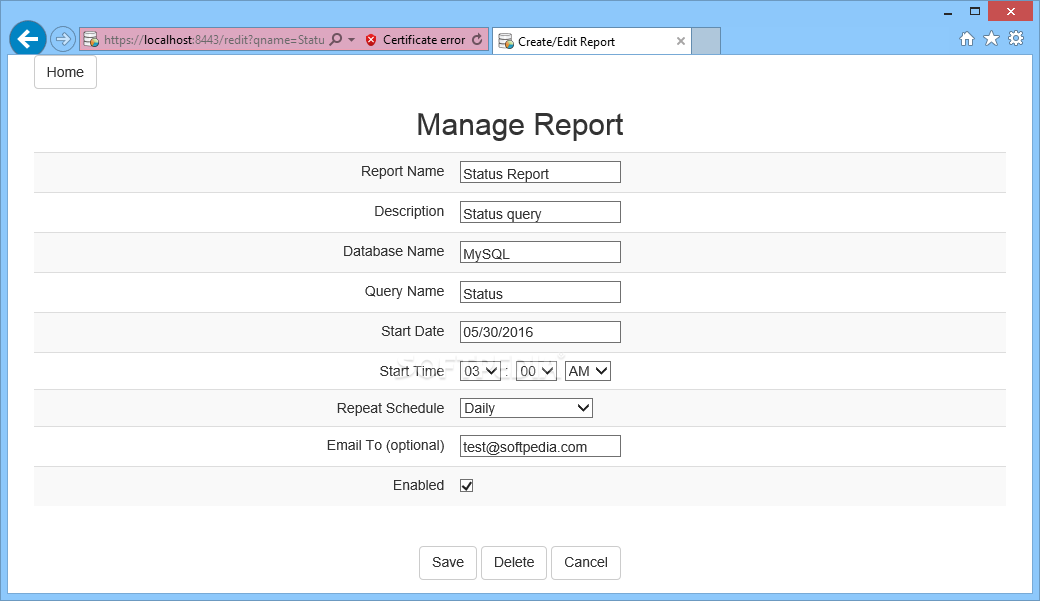
Task: Refresh the page with the reload icon
Action: pyautogui.click(x=477, y=39)
